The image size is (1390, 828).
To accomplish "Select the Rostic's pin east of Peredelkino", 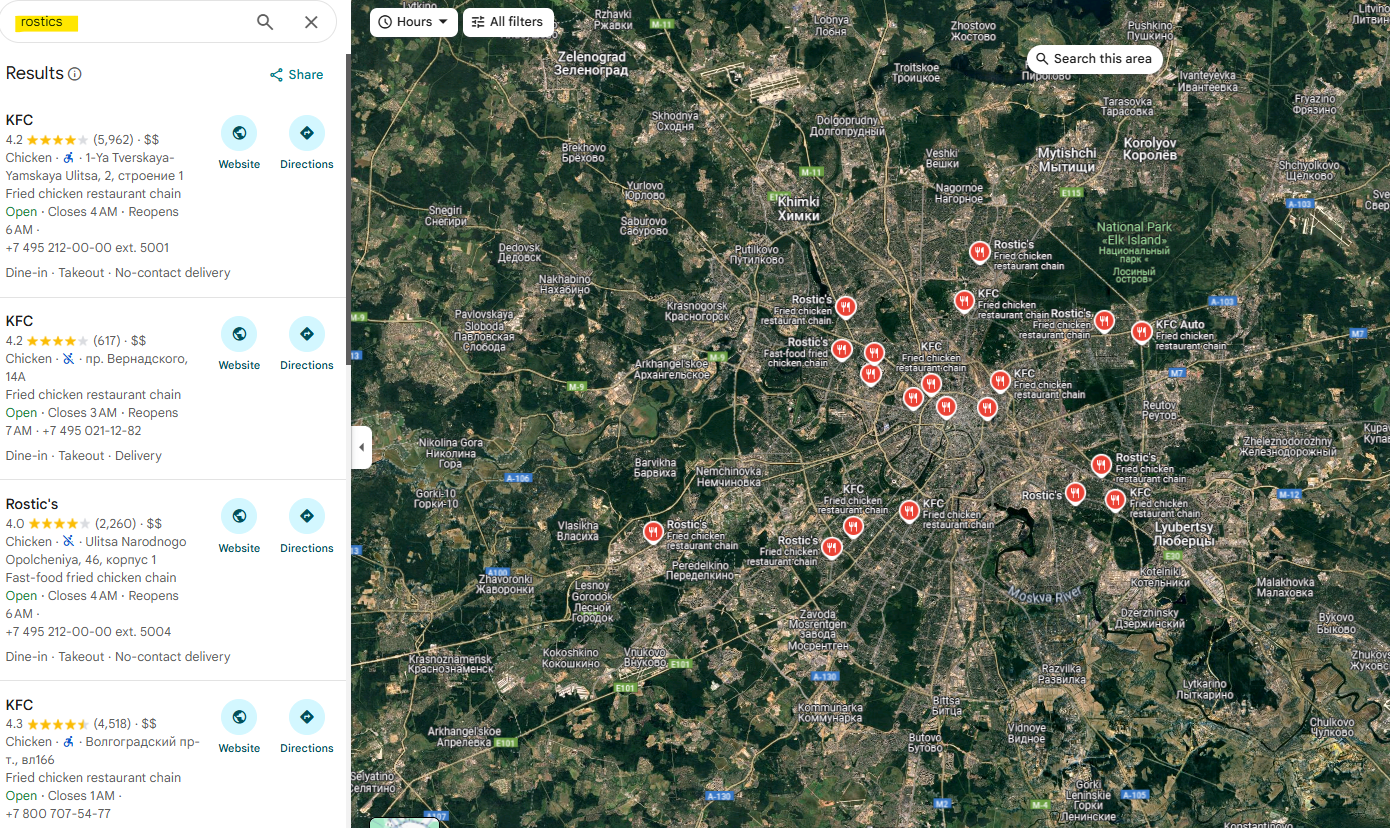I will (x=831, y=547).
